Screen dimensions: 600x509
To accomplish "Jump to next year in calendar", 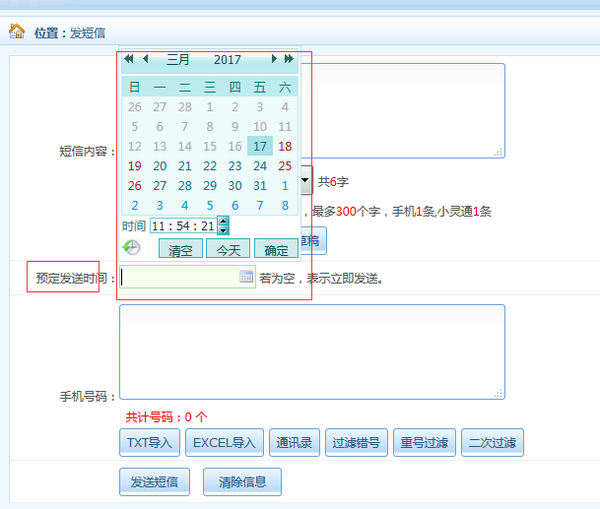I will (289, 60).
